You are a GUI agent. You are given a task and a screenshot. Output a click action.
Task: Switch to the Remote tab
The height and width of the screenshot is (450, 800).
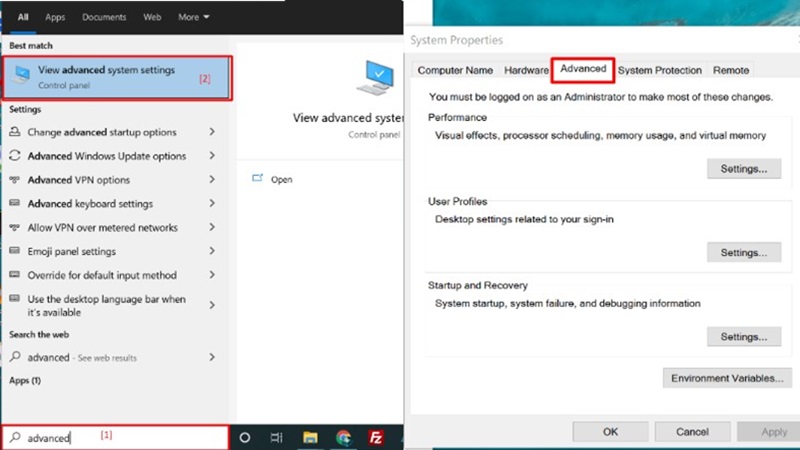(731, 70)
